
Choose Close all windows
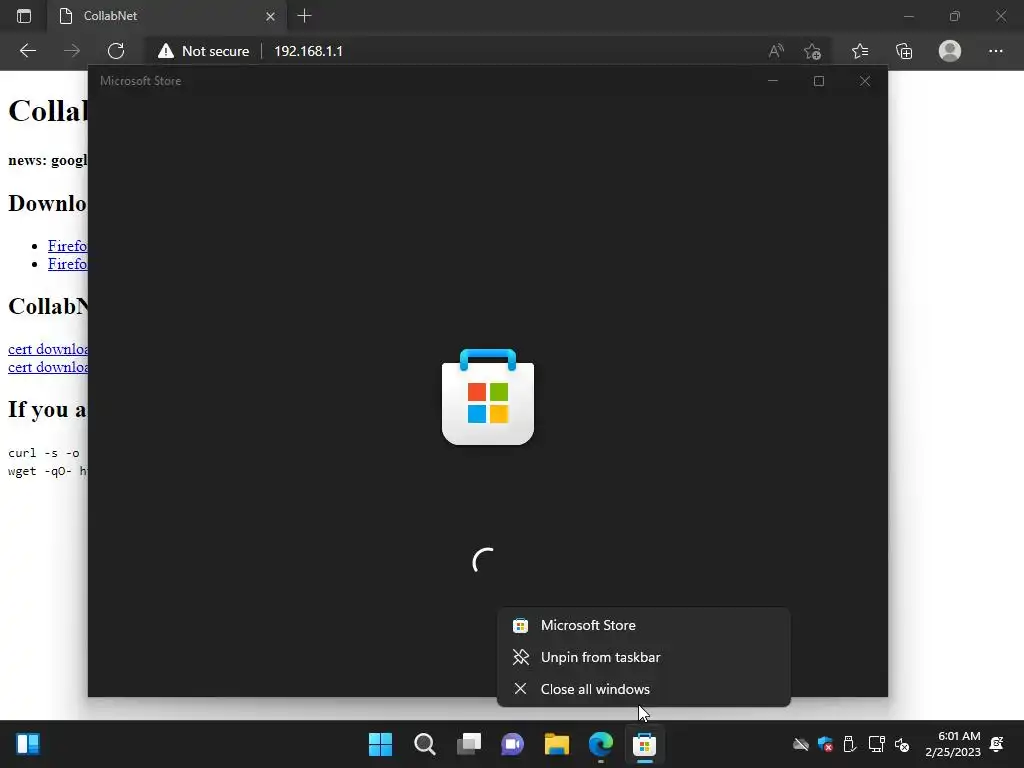point(643,689)
